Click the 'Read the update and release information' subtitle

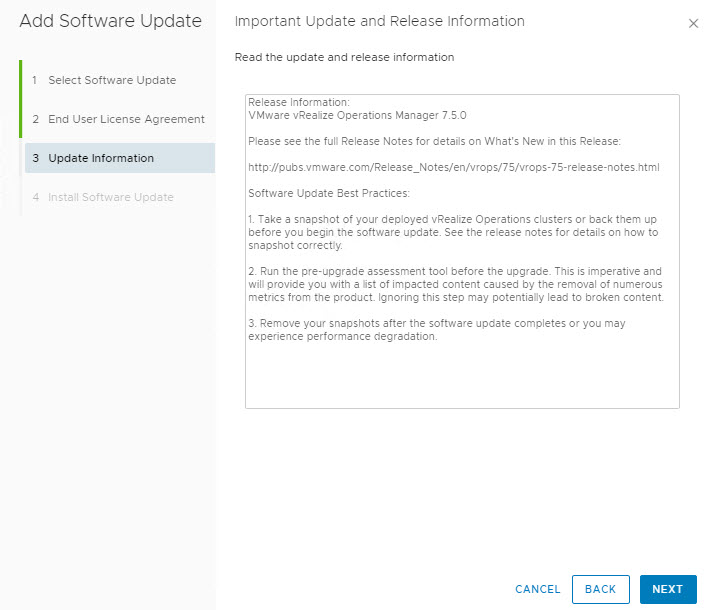tap(344, 57)
